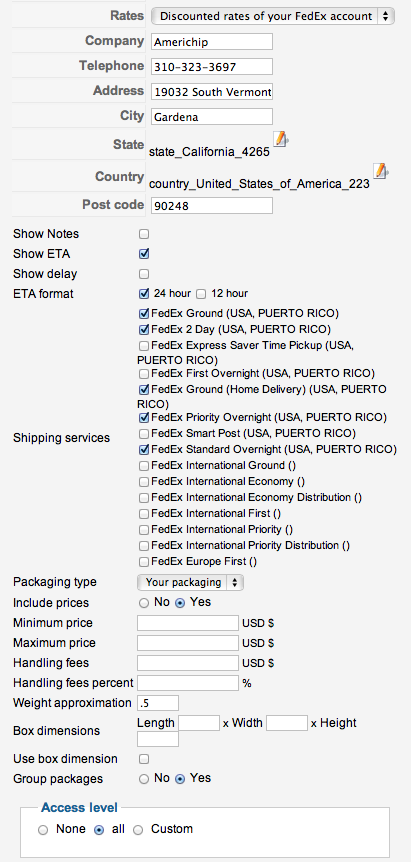Enable the Show Notes checkbox
The image size is (411, 862).
(144, 234)
